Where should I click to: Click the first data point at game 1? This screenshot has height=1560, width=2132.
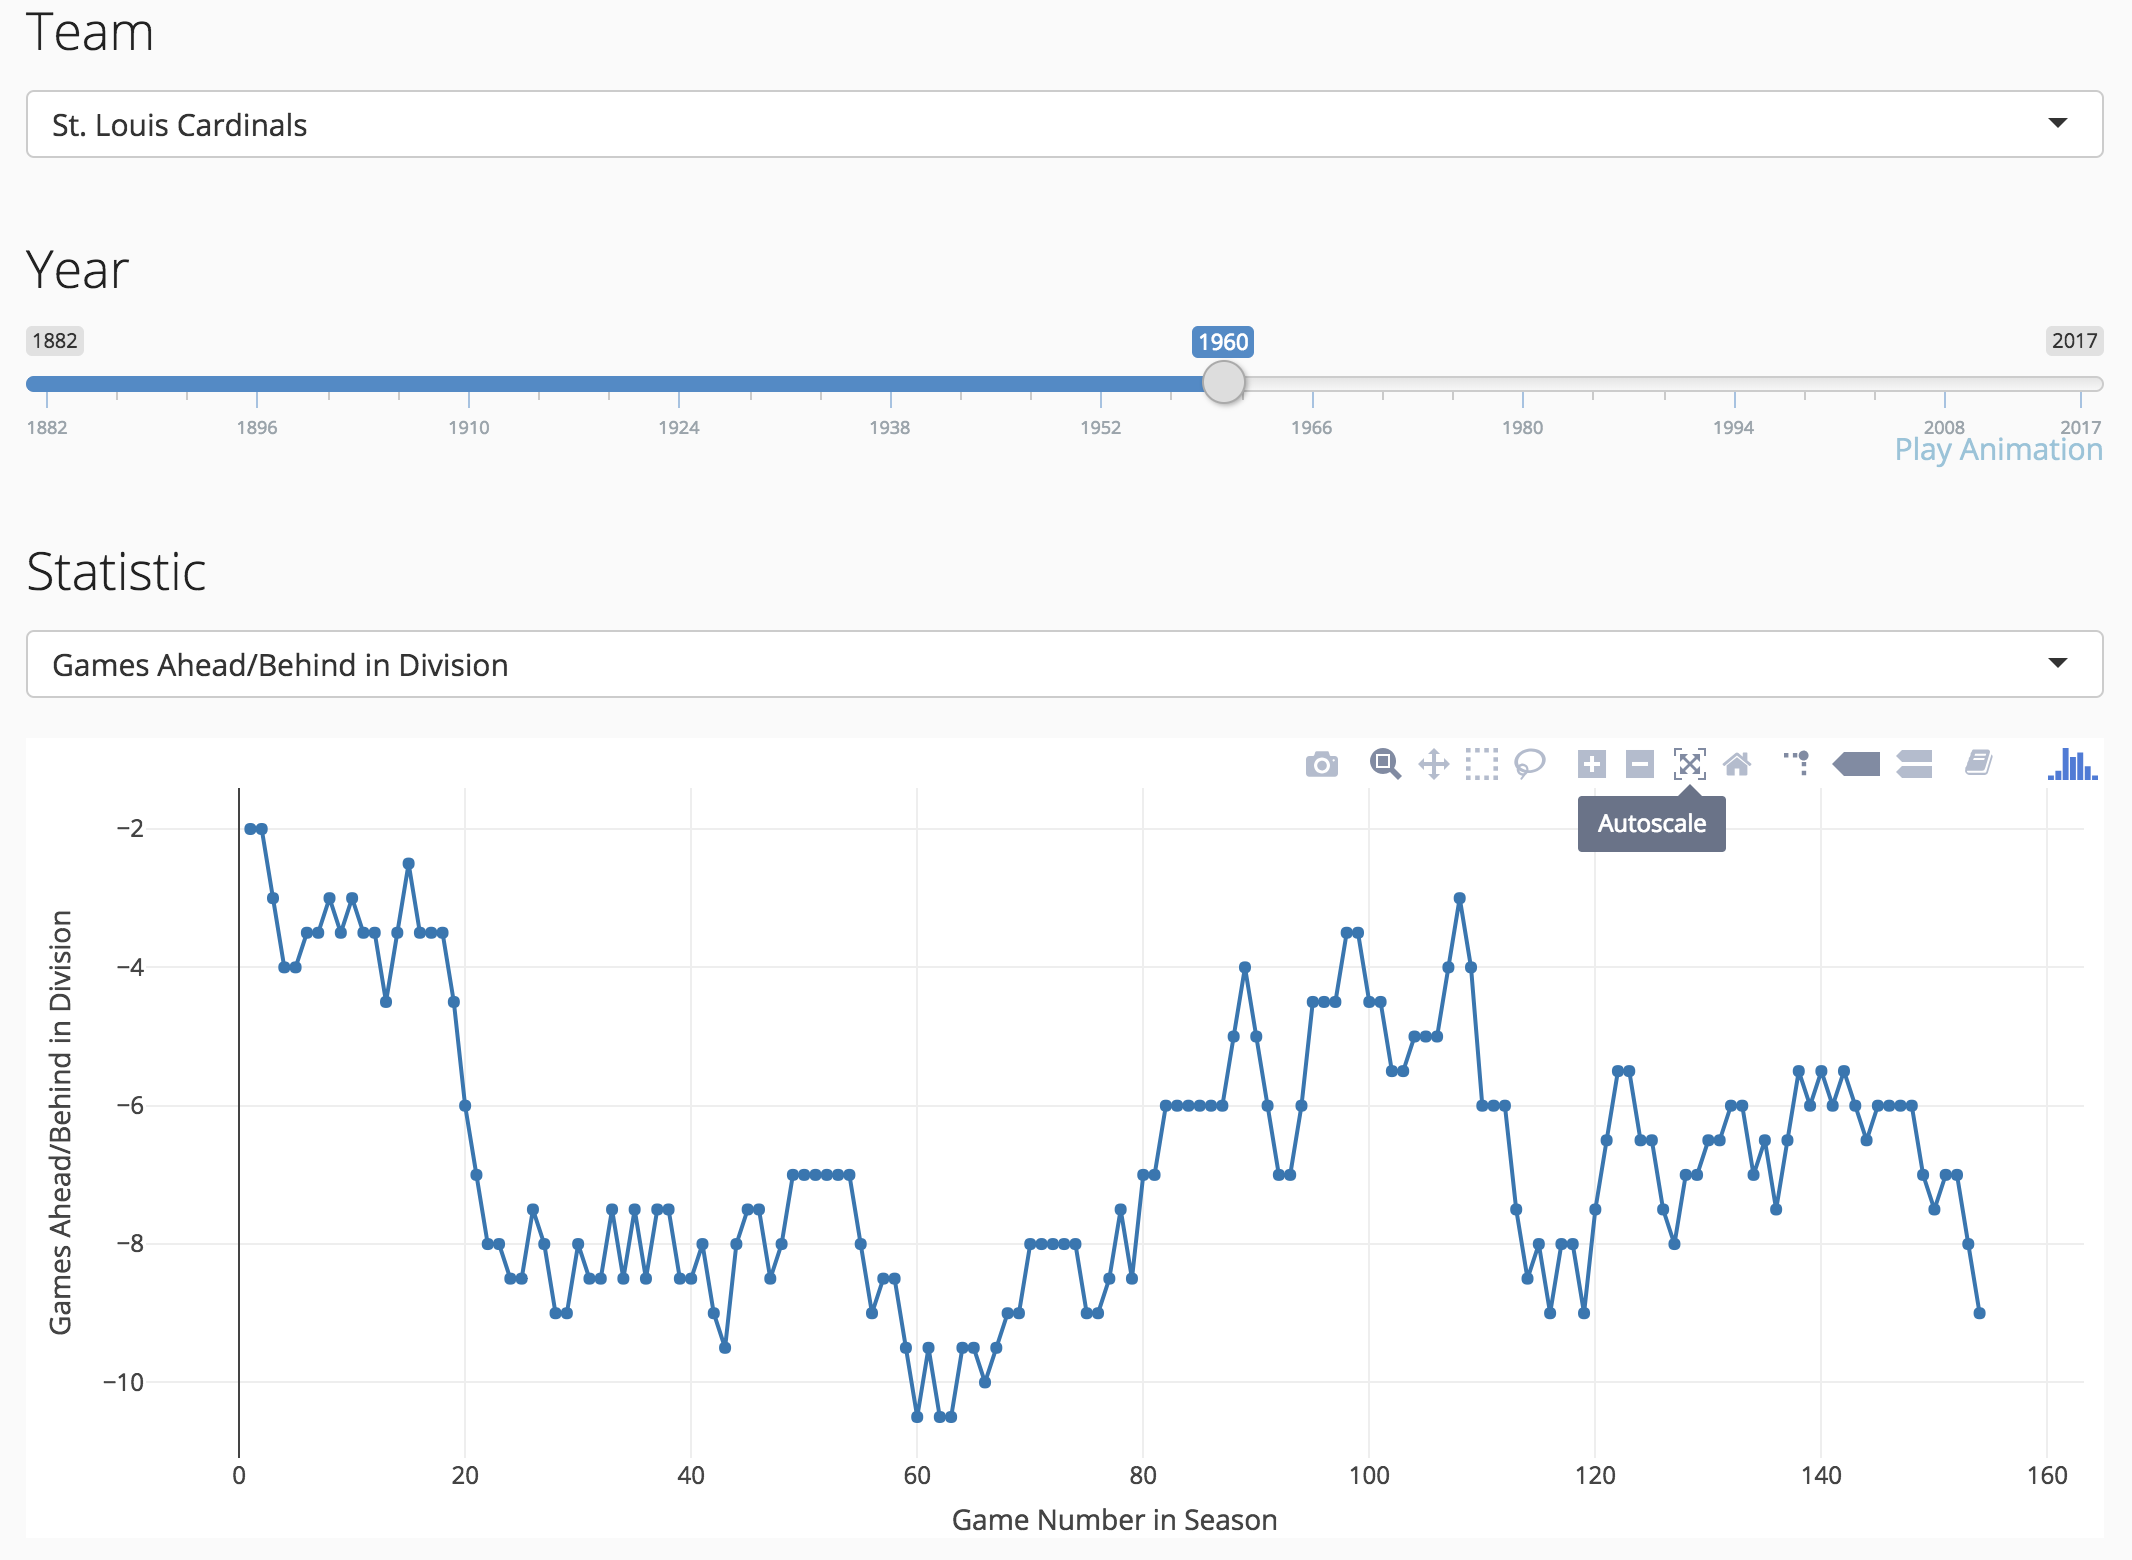pos(250,829)
